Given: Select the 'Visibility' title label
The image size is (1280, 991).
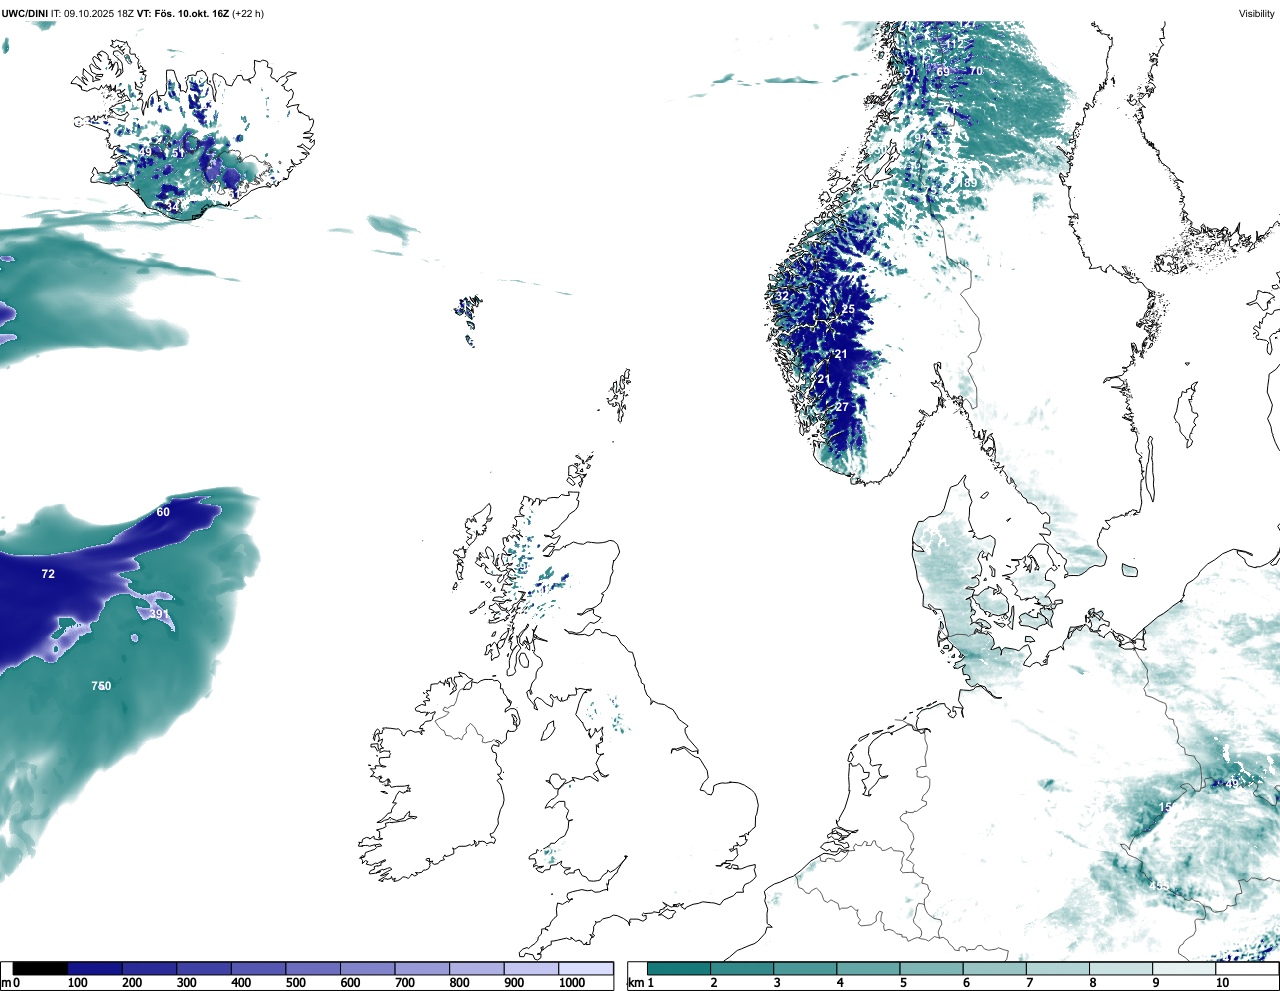Looking at the screenshot, I should (1256, 14).
